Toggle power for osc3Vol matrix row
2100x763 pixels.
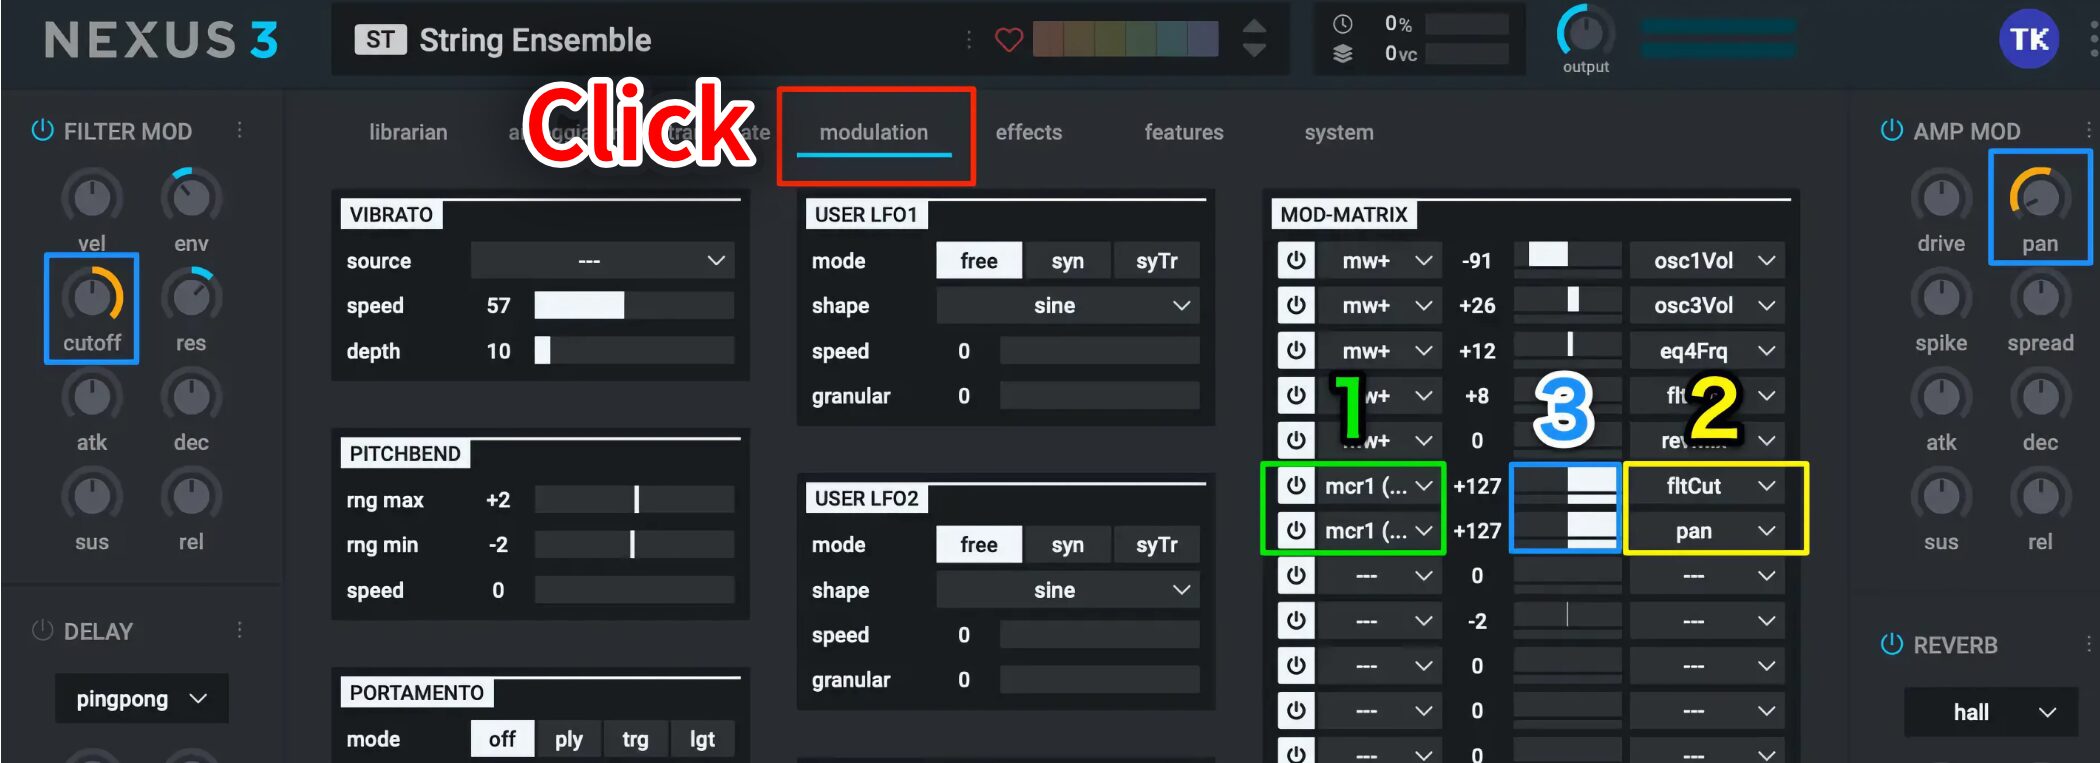point(1296,306)
